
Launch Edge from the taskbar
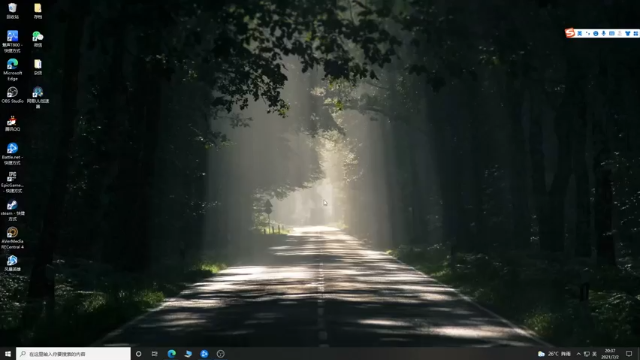[x=171, y=354]
